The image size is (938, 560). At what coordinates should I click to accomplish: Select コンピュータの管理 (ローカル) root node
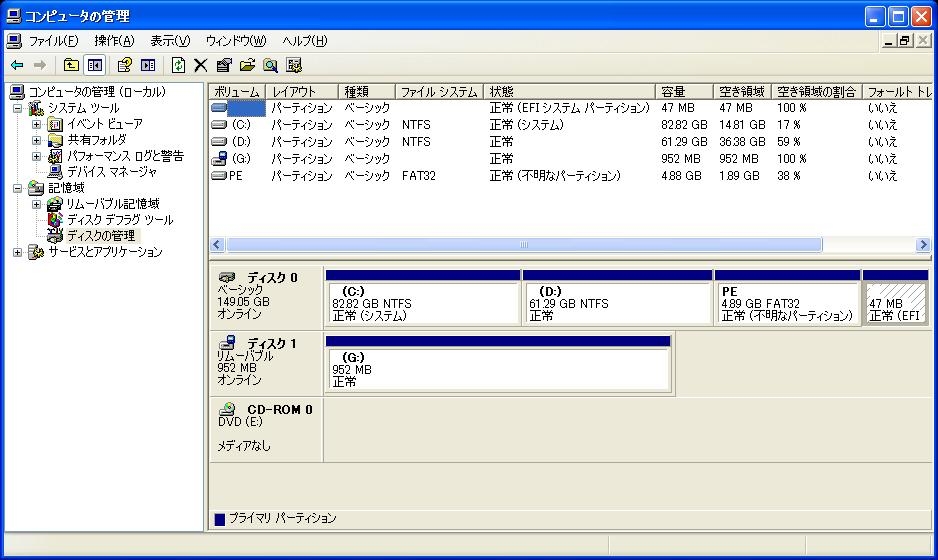97,92
